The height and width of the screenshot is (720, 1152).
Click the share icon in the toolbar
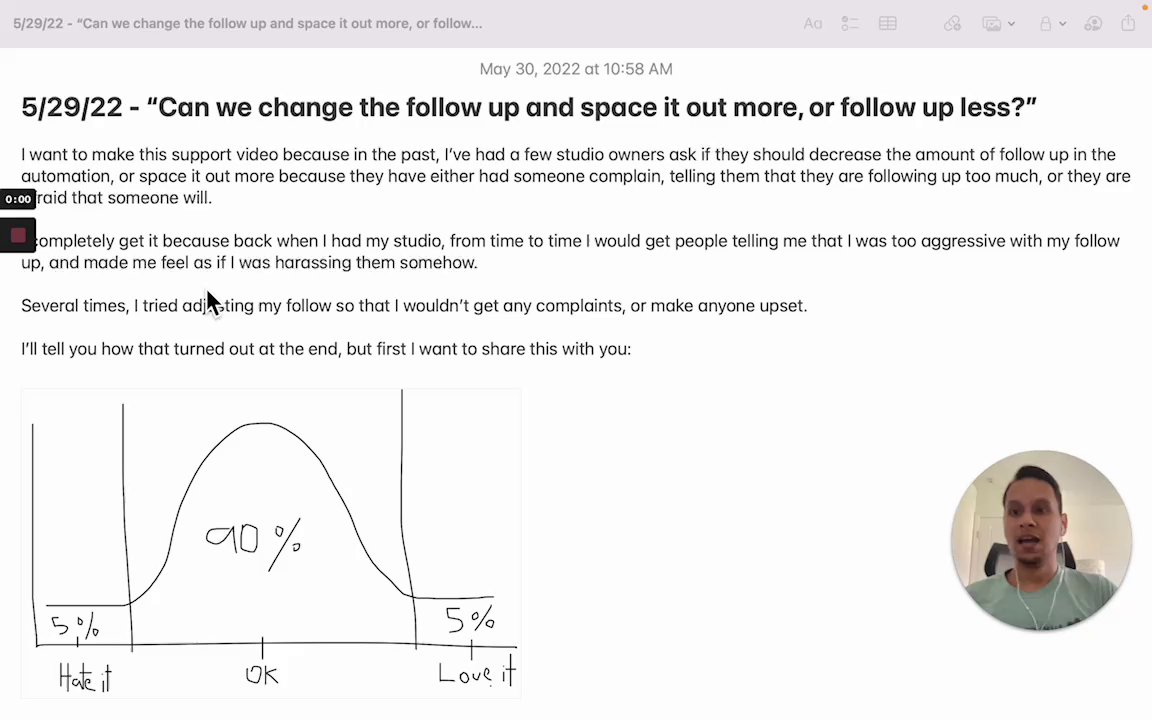click(x=1128, y=24)
